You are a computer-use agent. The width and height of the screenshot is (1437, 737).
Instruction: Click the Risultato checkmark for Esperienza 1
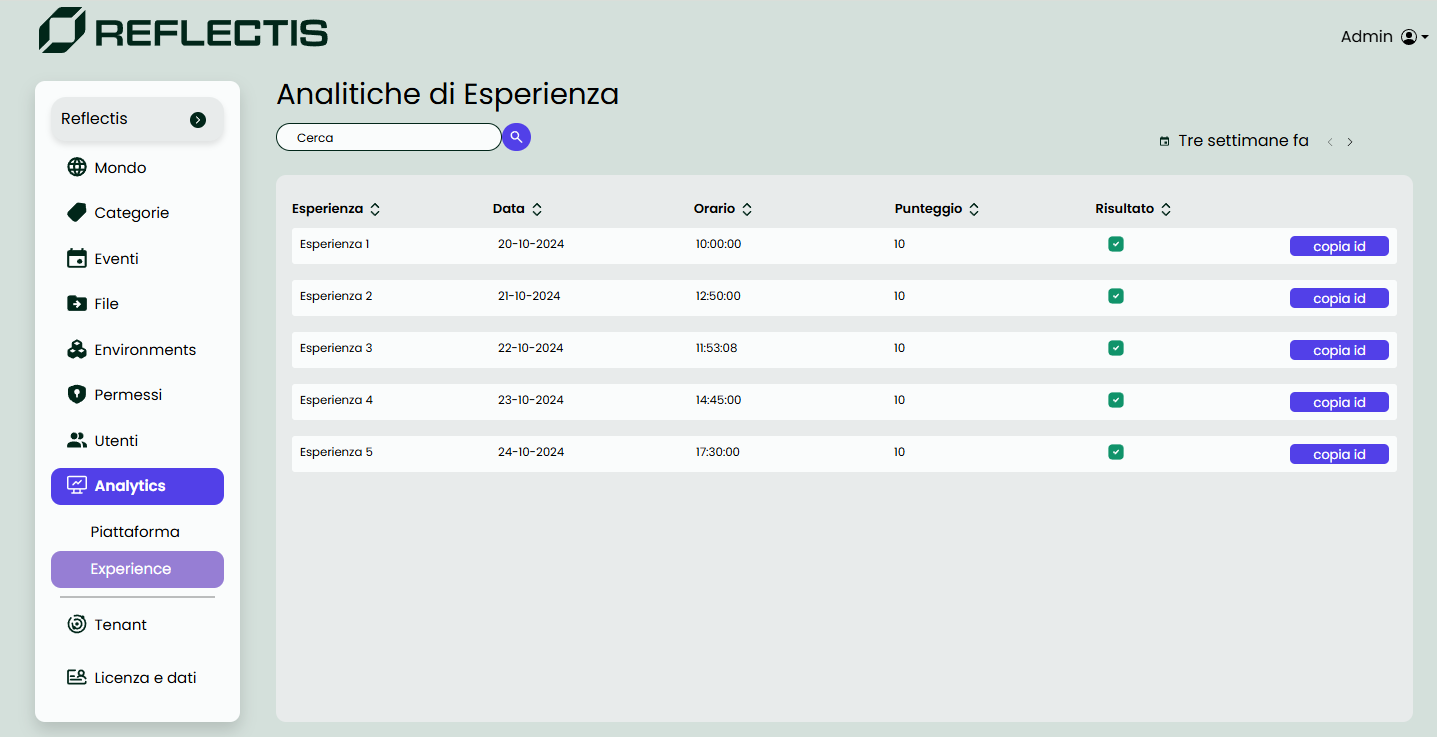(x=1116, y=243)
